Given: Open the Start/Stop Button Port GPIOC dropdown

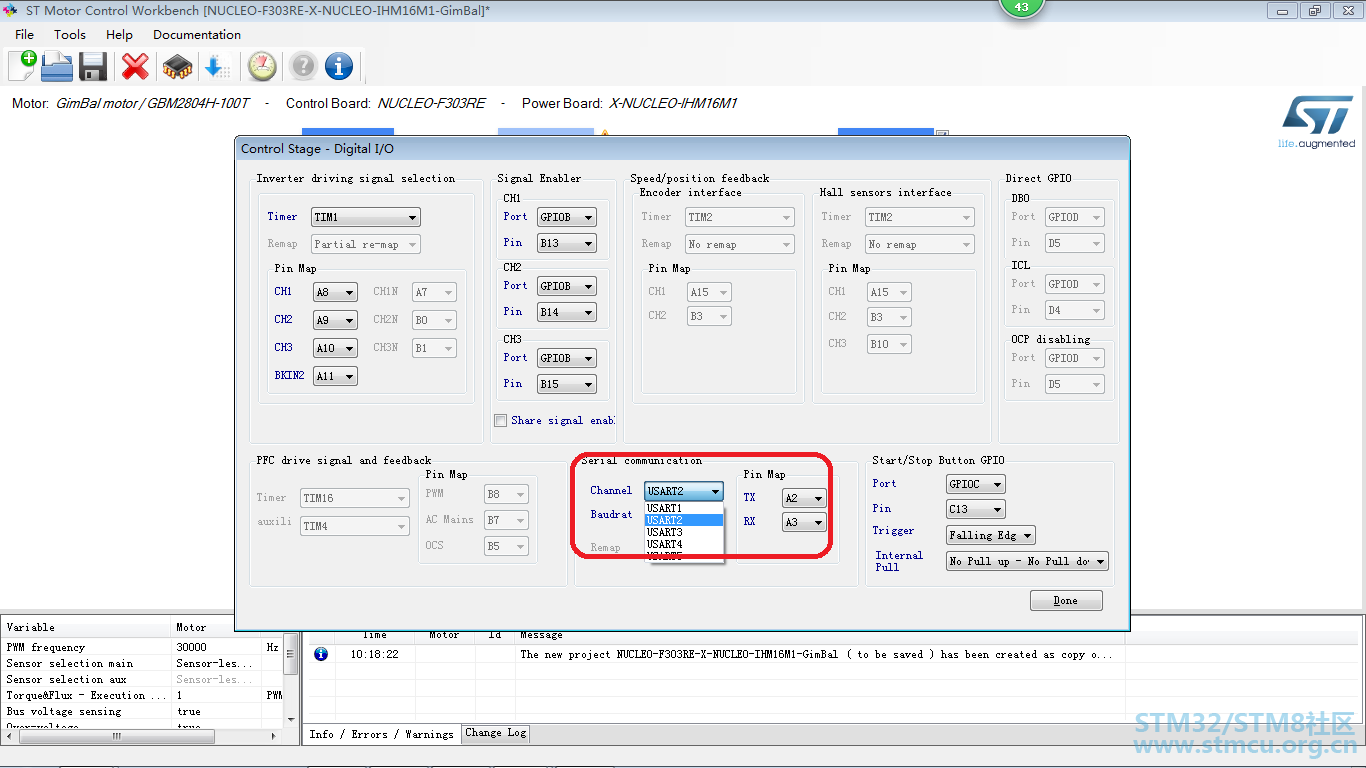Looking at the screenshot, I should click(976, 484).
